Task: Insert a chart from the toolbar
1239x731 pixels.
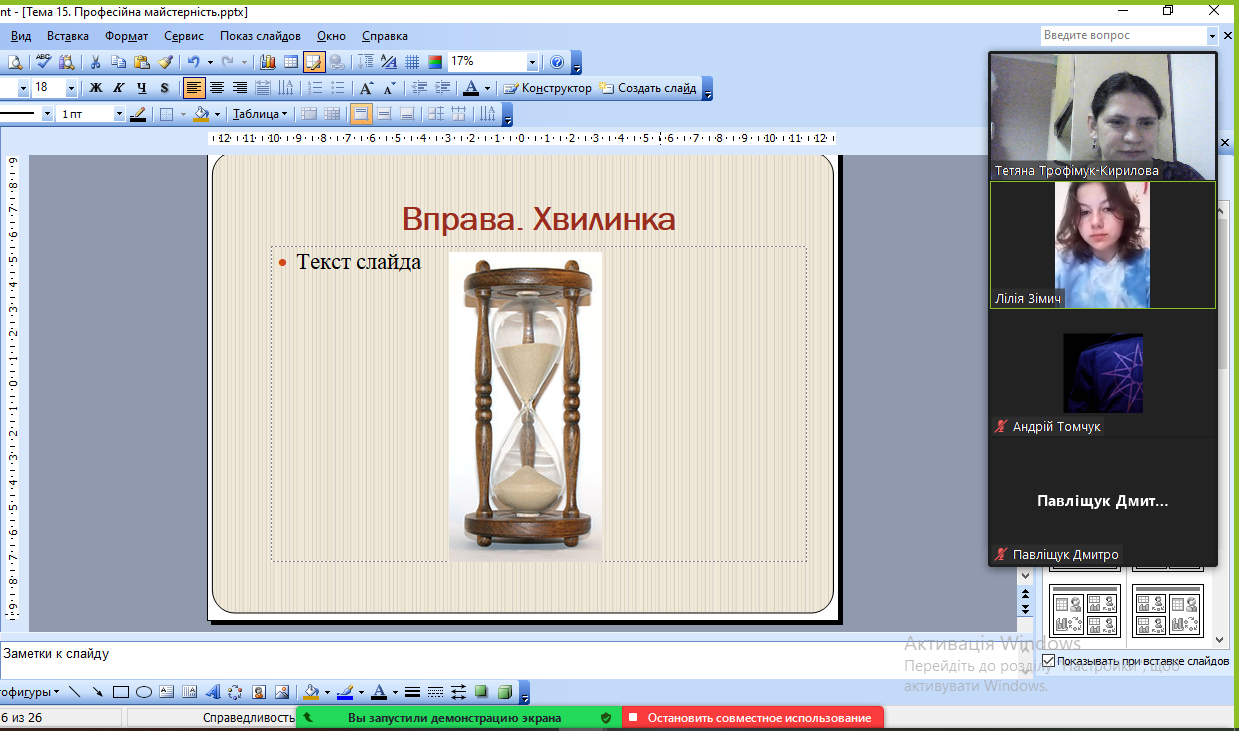Action: (x=267, y=62)
